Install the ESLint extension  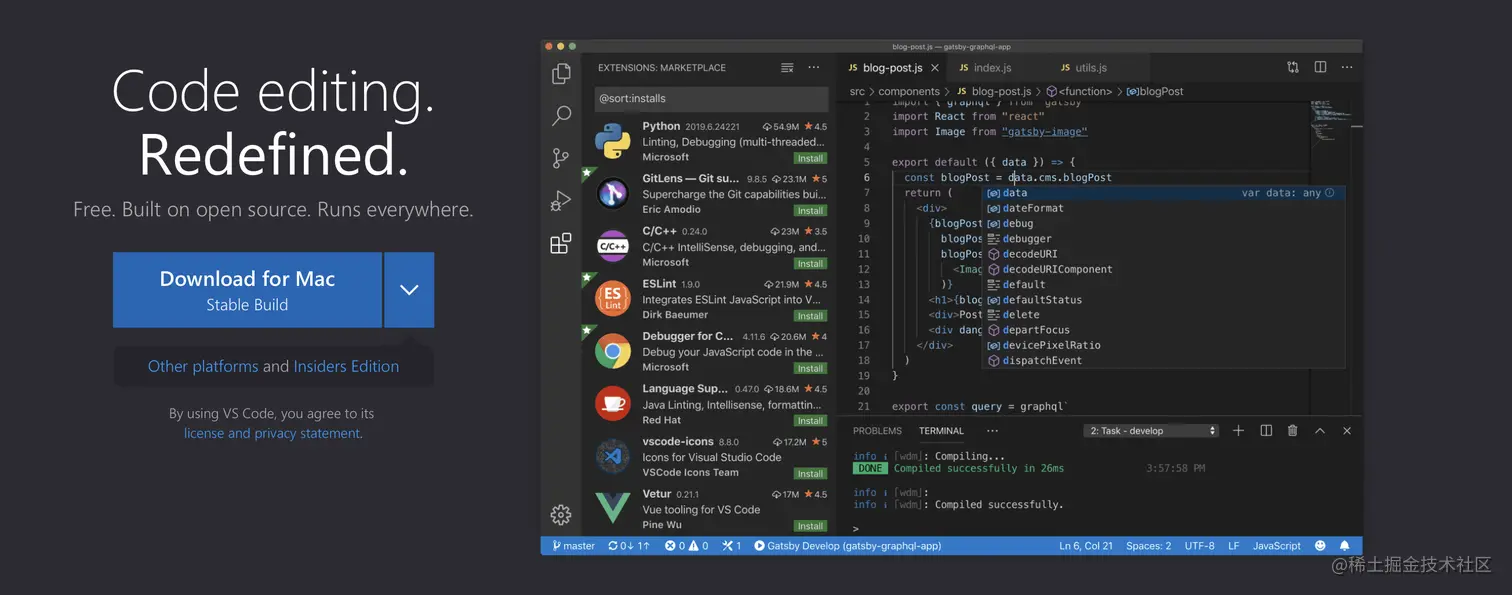[x=810, y=316]
